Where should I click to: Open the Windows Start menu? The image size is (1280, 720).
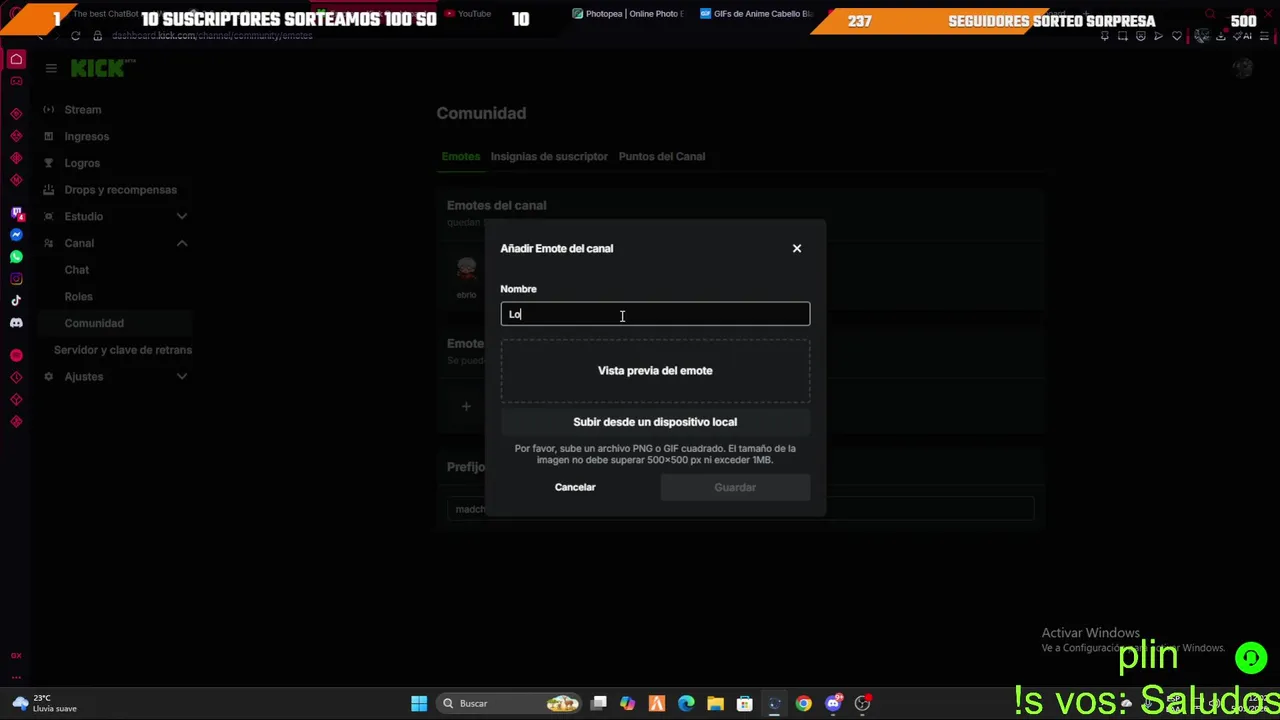tap(419, 704)
